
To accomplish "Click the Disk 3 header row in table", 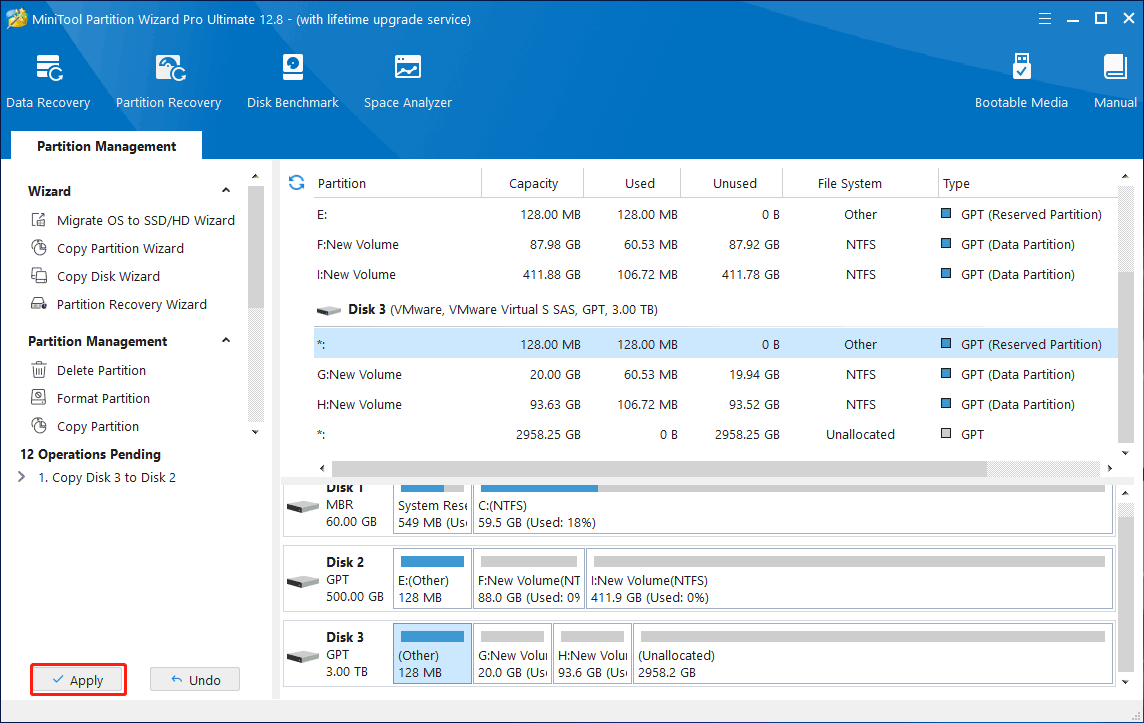I will pyautogui.click(x=715, y=309).
